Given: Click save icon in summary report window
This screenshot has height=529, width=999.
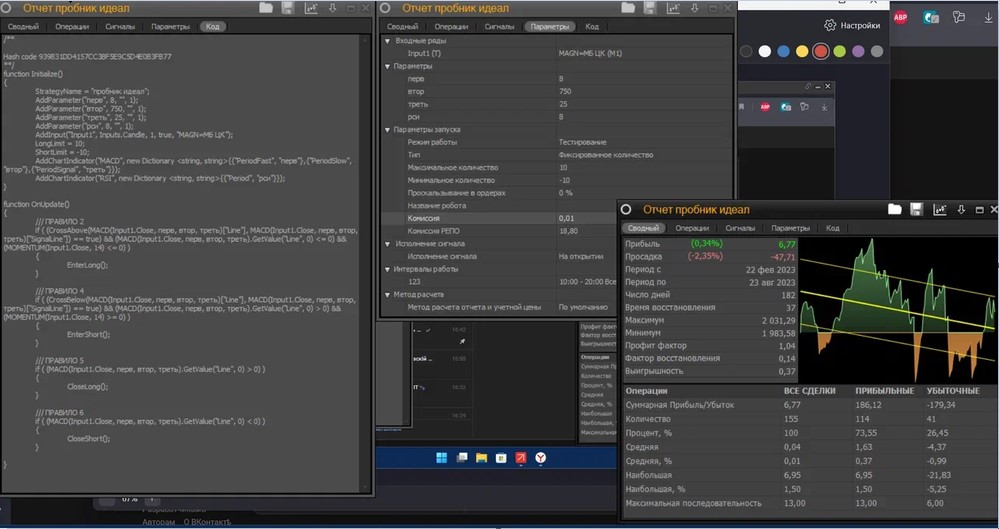Looking at the screenshot, I should click(917, 209).
